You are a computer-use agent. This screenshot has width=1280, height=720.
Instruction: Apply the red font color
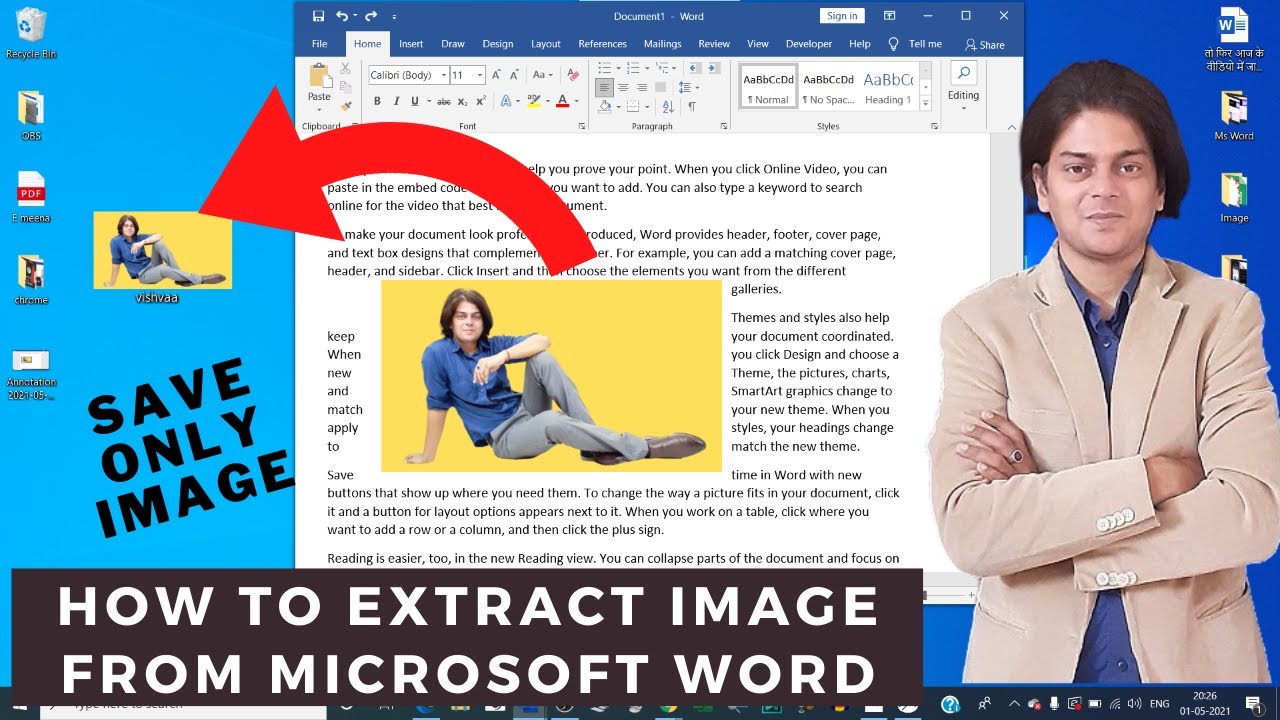tap(562, 101)
